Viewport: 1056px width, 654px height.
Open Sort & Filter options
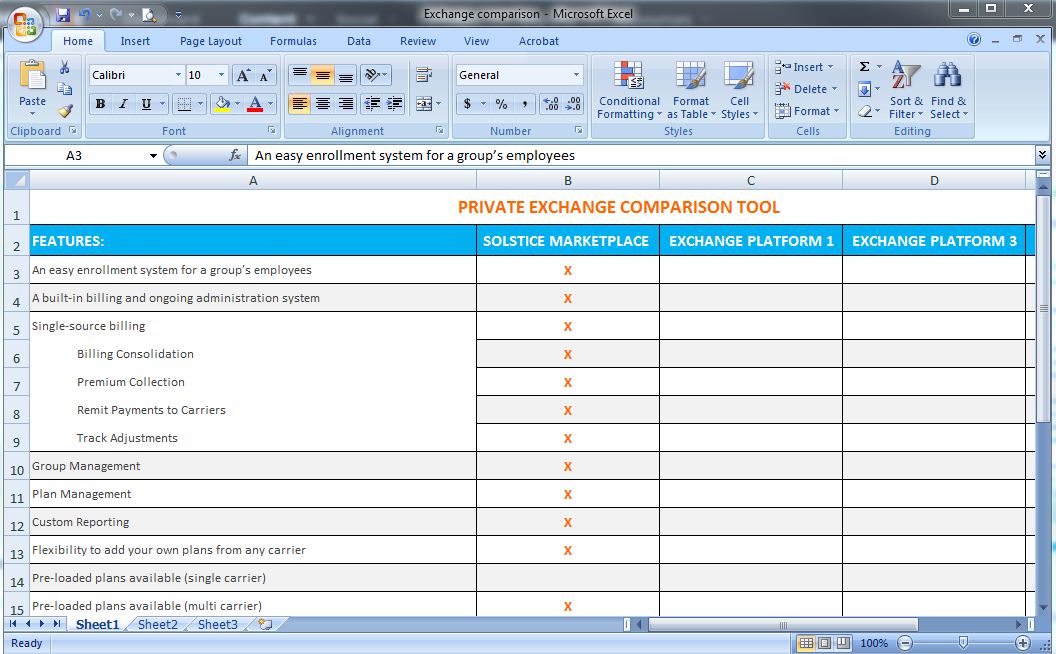(906, 90)
